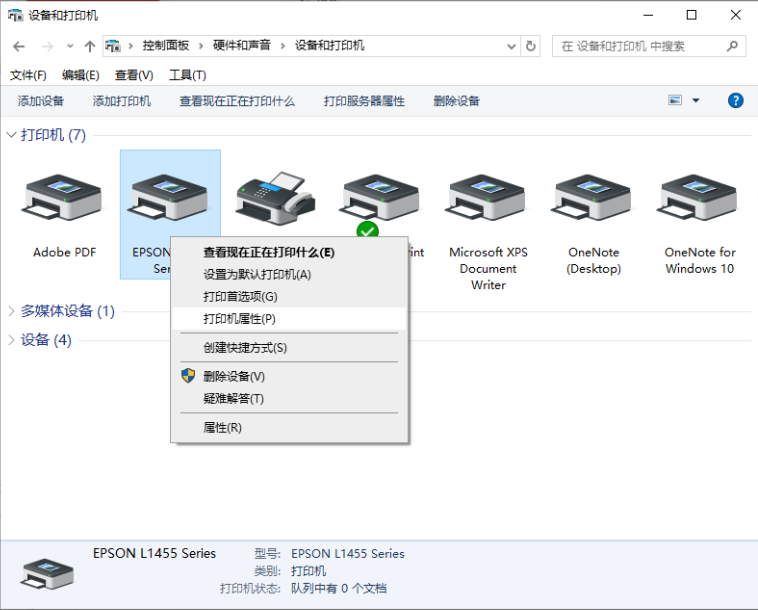Click 控制面板 in the breadcrumb path
Screen dimensions: 758x610
tap(165, 46)
